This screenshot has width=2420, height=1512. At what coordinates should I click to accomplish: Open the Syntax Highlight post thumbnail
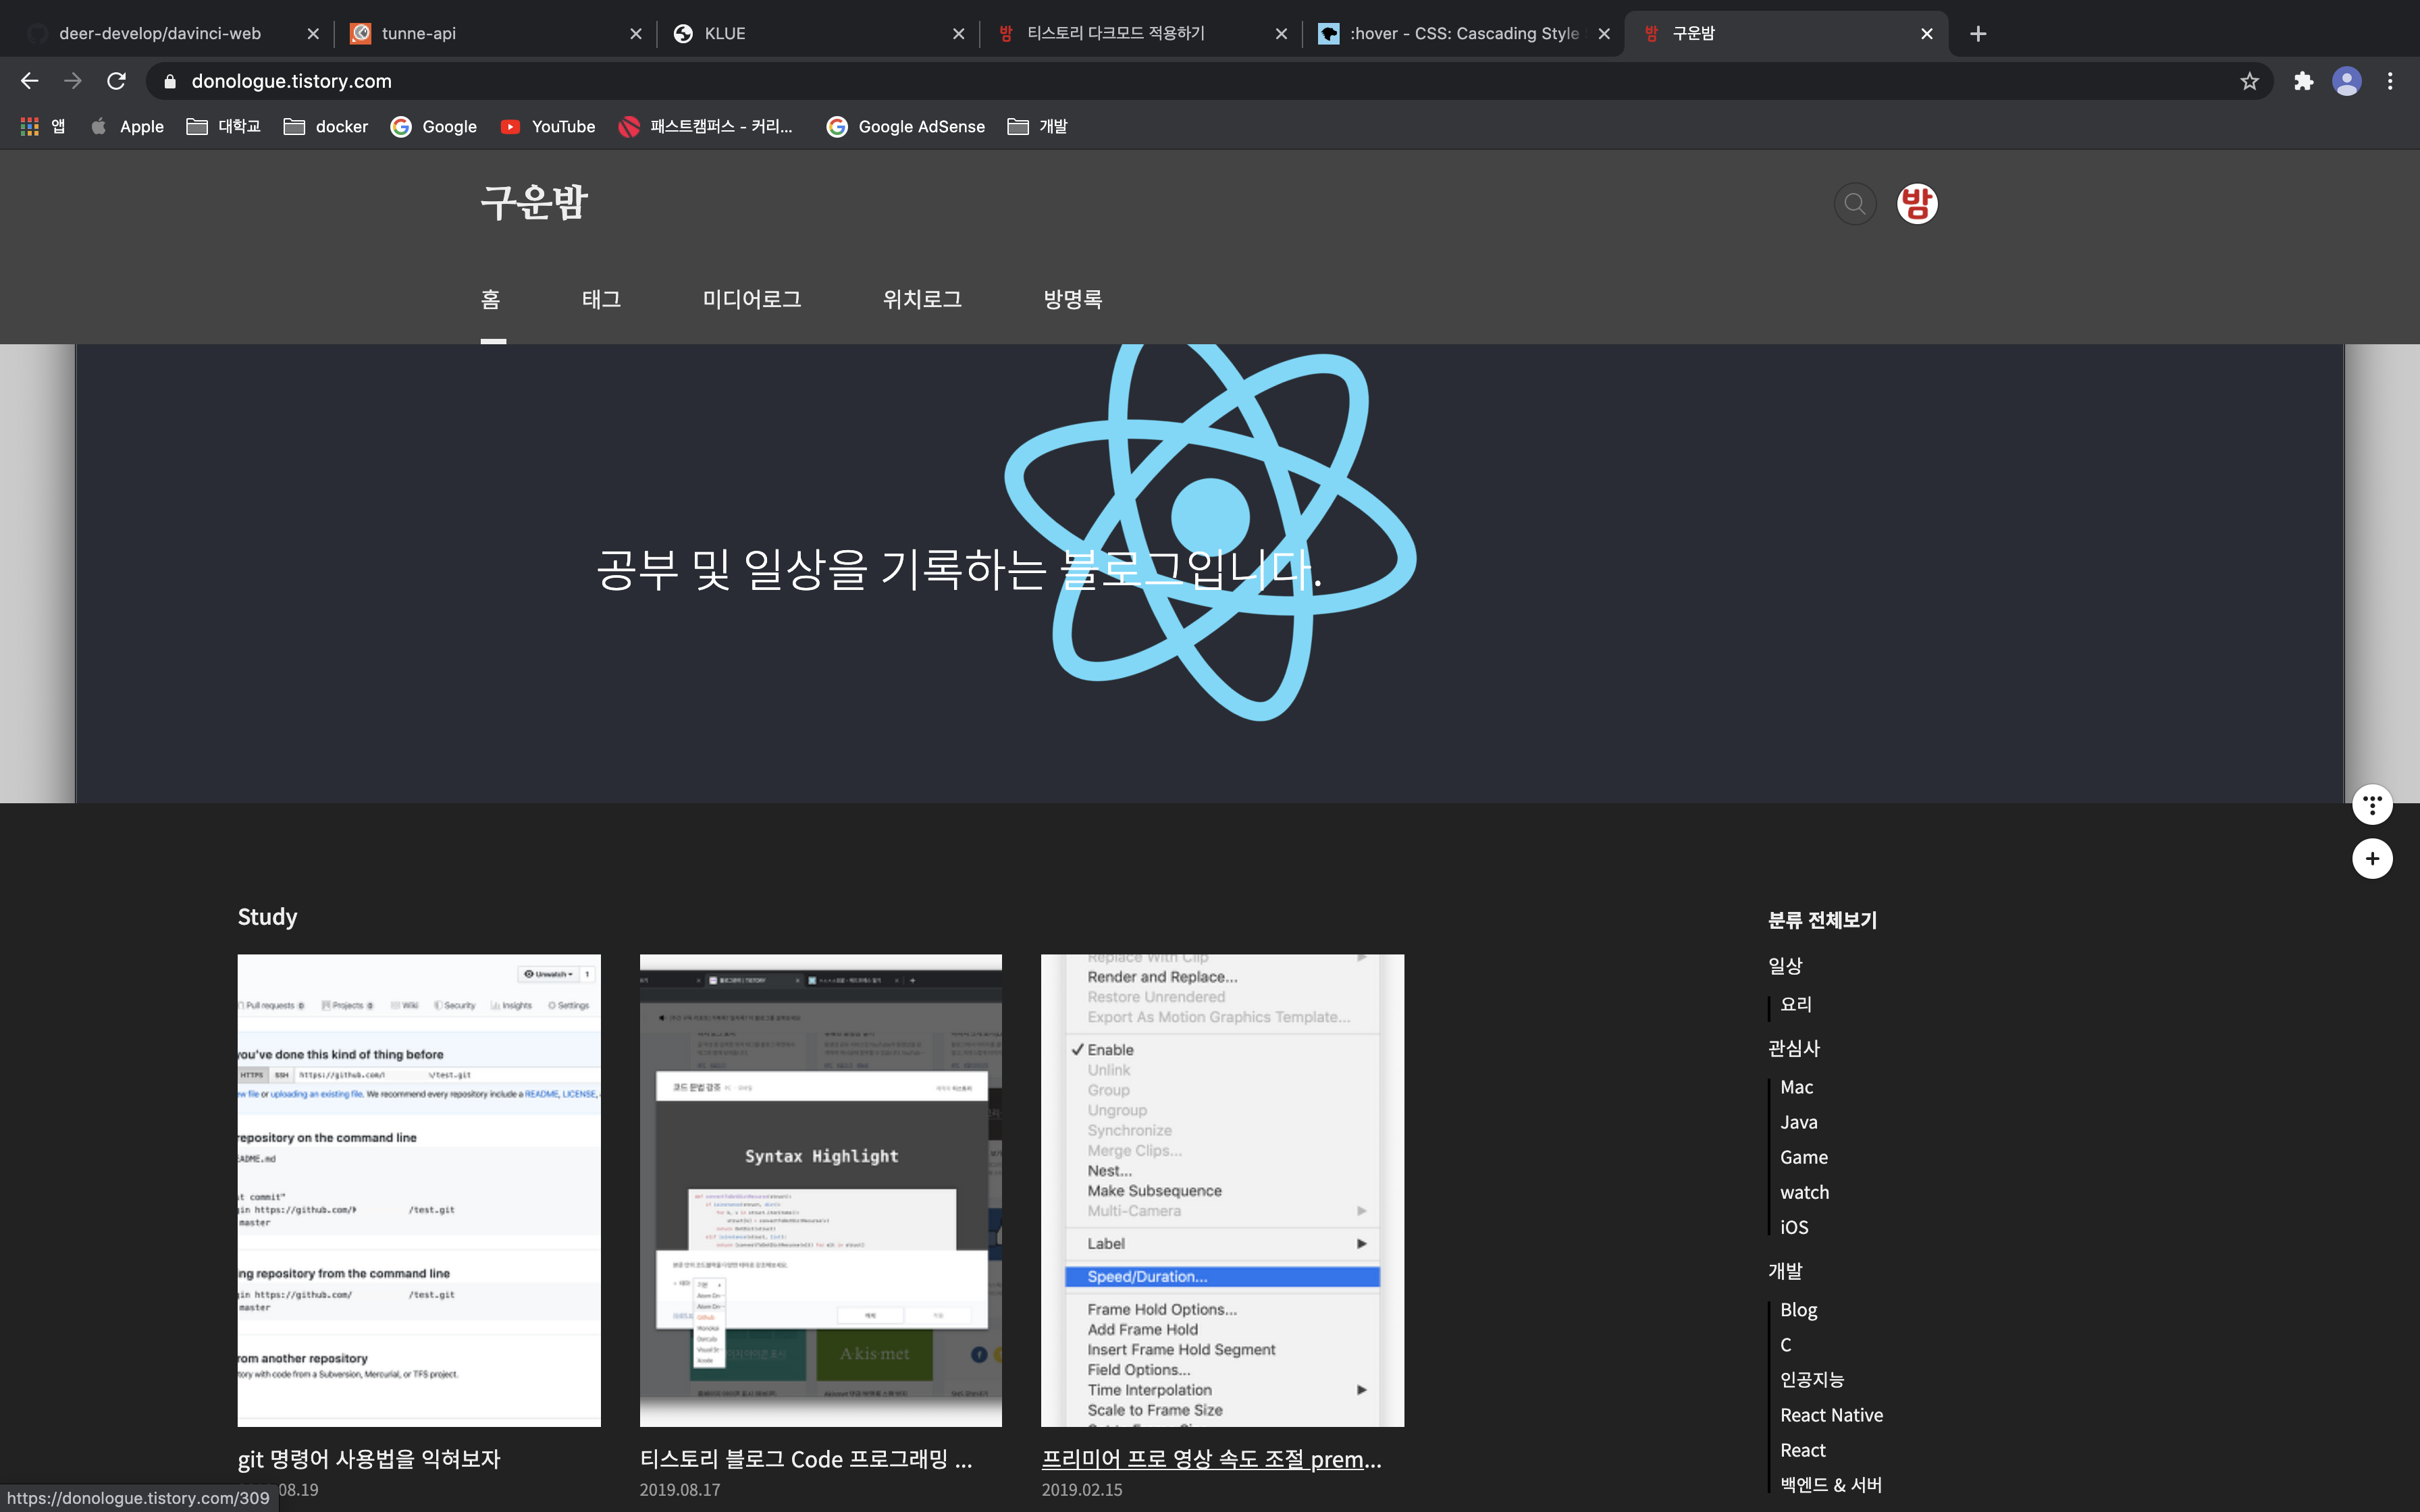(x=821, y=1190)
